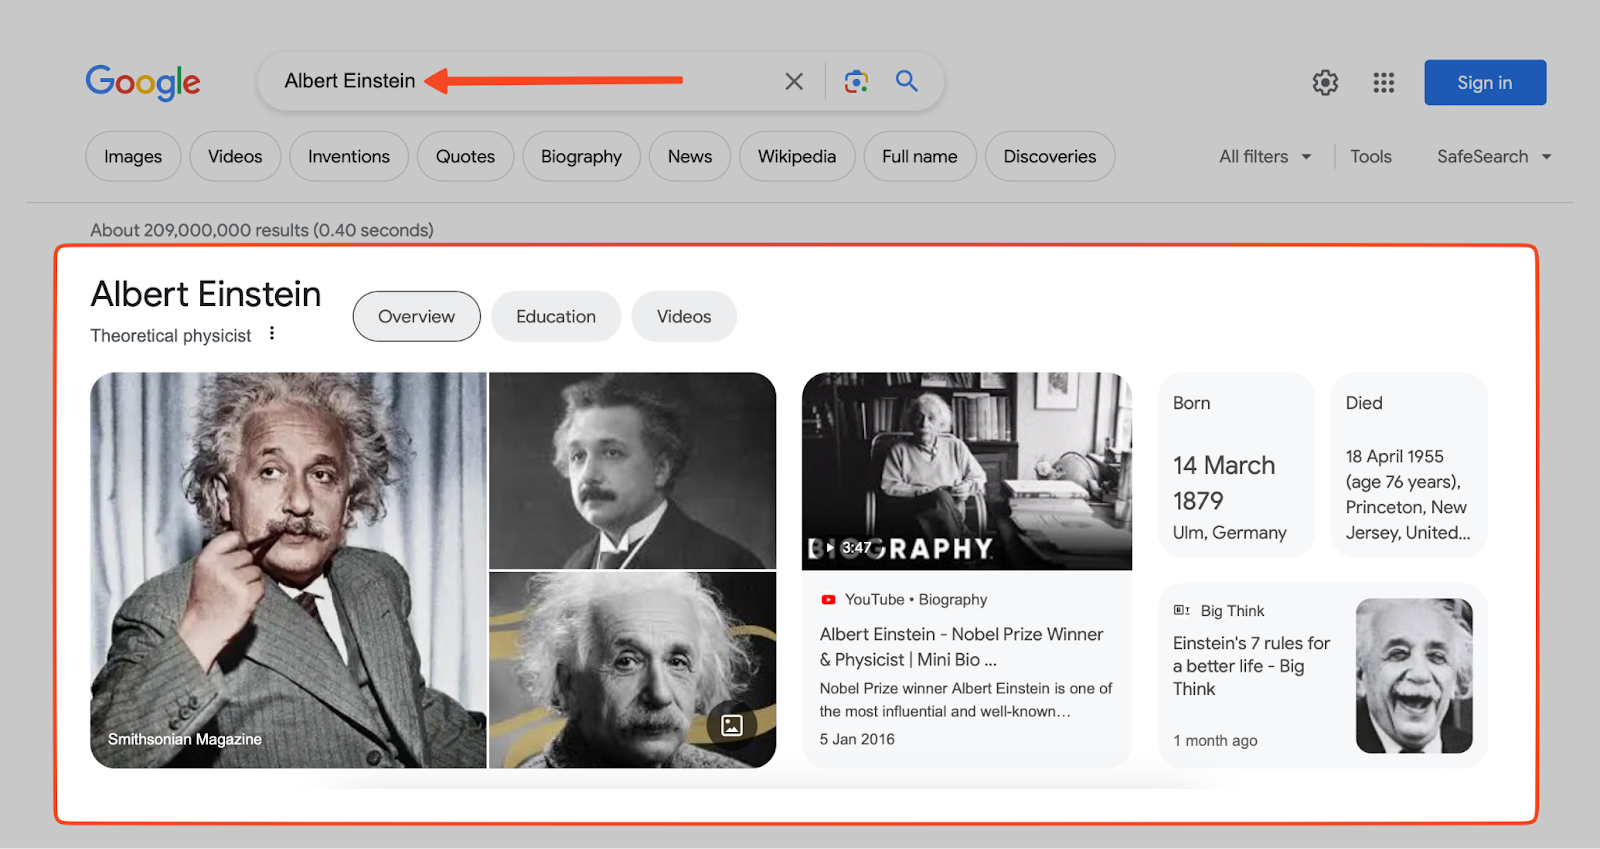Image resolution: width=1600 pixels, height=849 pixels.
Task: Select the Biography filter chip
Action: click(x=581, y=157)
